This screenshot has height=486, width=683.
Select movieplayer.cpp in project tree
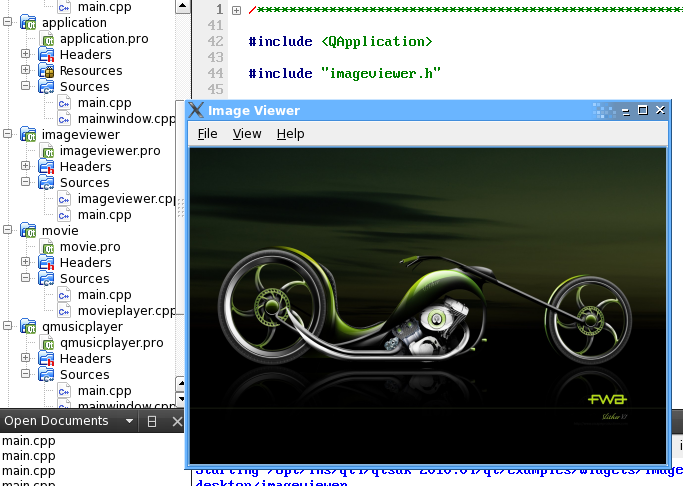coord(126,311)
